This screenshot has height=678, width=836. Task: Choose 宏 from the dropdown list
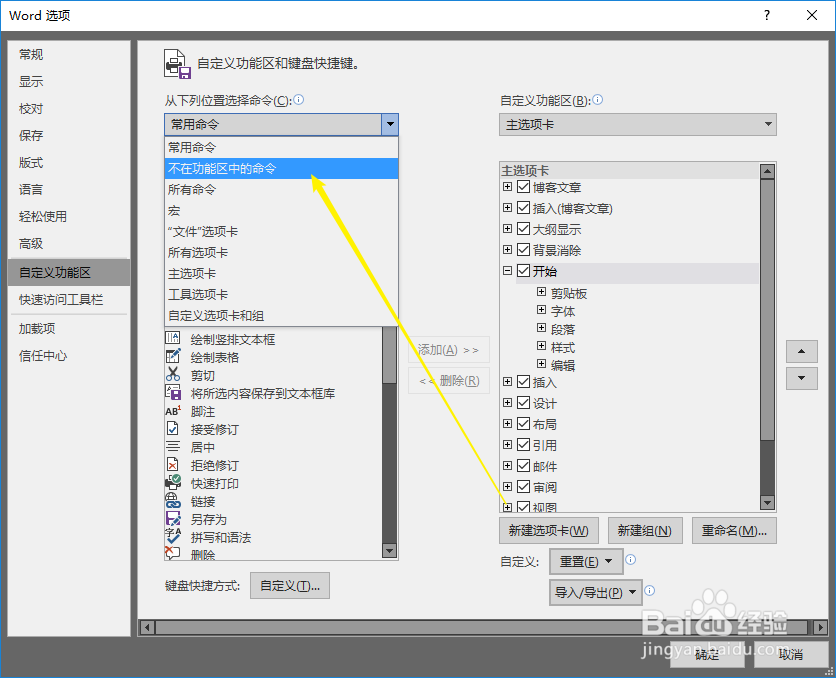click(x=282, y=211)
